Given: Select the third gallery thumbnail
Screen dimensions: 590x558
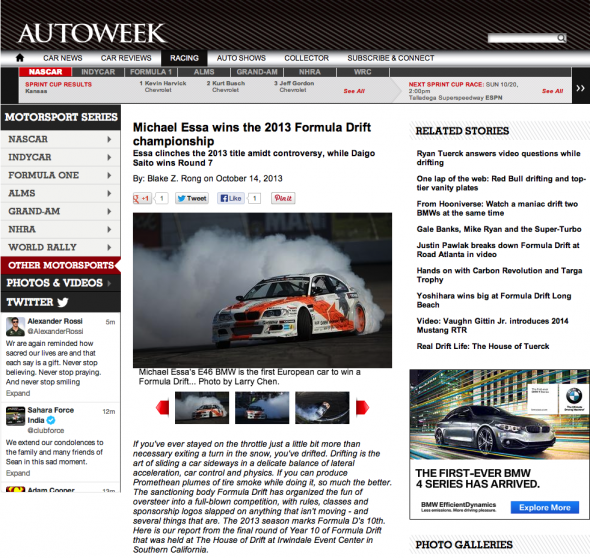Looking at the screenshot, I should (322, 408).
